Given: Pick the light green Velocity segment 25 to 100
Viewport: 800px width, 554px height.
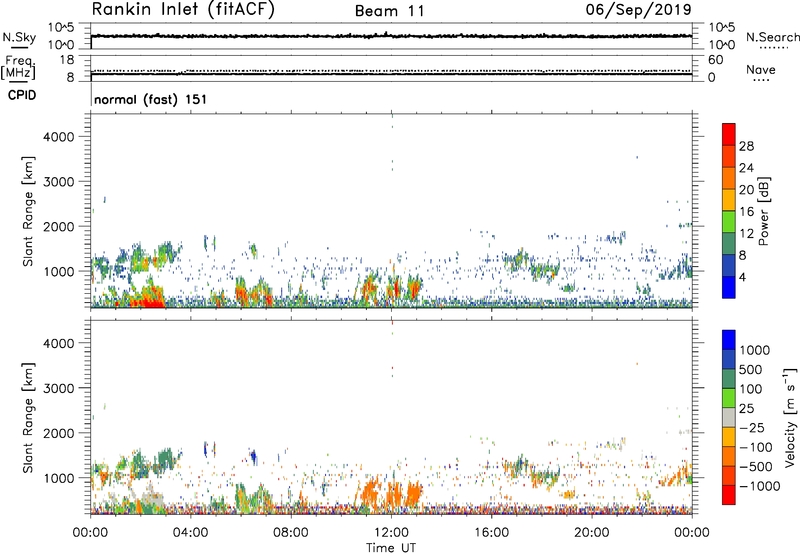Looking at the screenshot, I should [x=729, y=398].
